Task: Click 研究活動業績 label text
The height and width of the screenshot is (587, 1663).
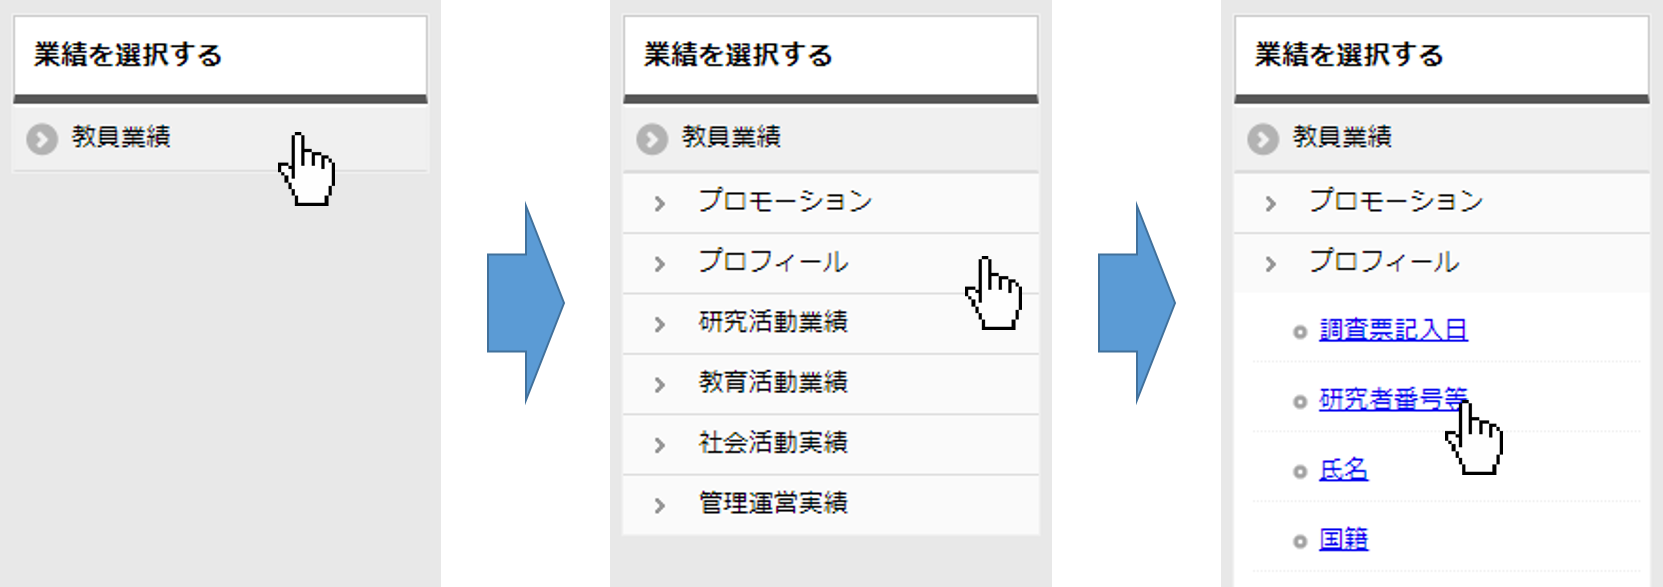Action: tap(773, 322)
